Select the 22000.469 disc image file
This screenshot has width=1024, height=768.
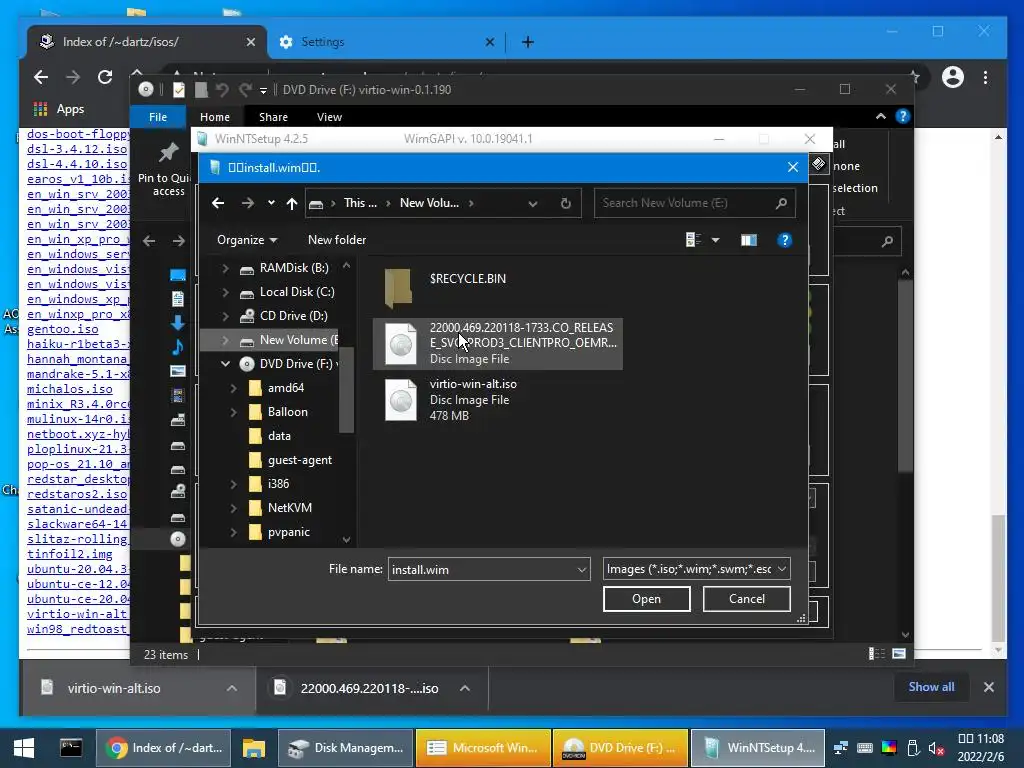(498, 344)
